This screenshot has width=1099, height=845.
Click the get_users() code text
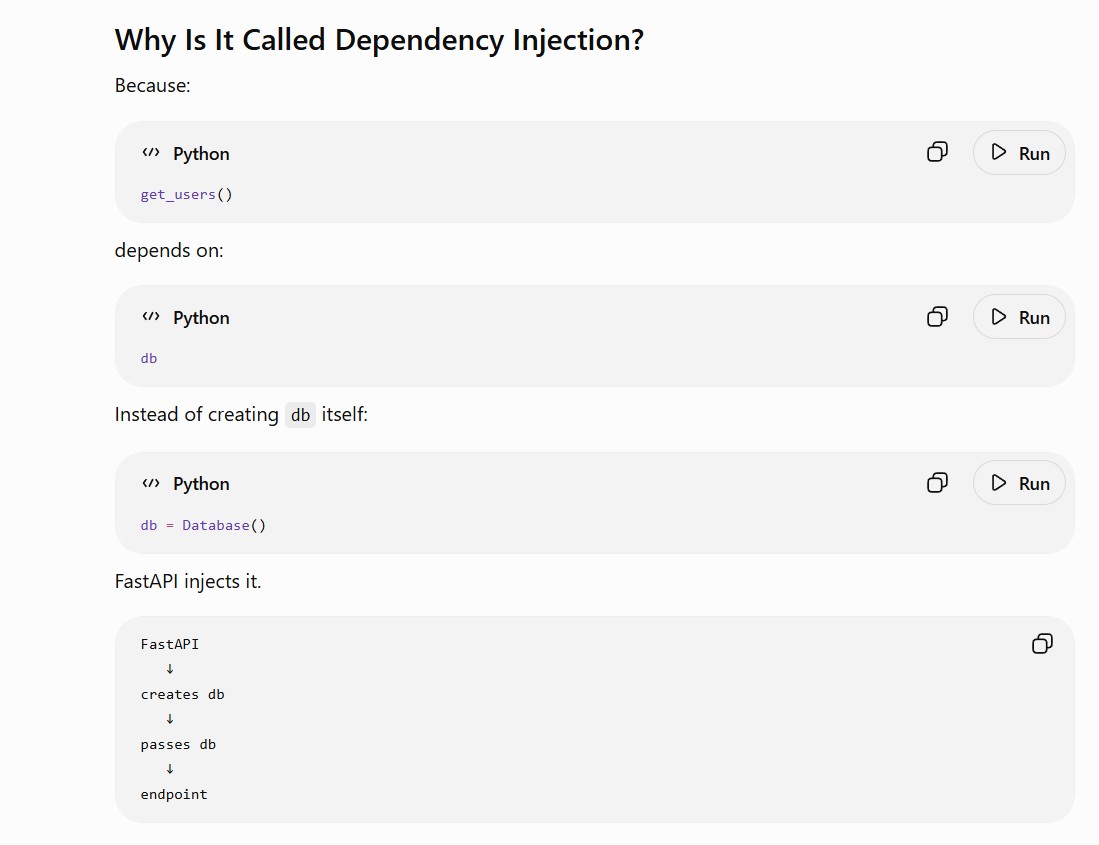186,194
